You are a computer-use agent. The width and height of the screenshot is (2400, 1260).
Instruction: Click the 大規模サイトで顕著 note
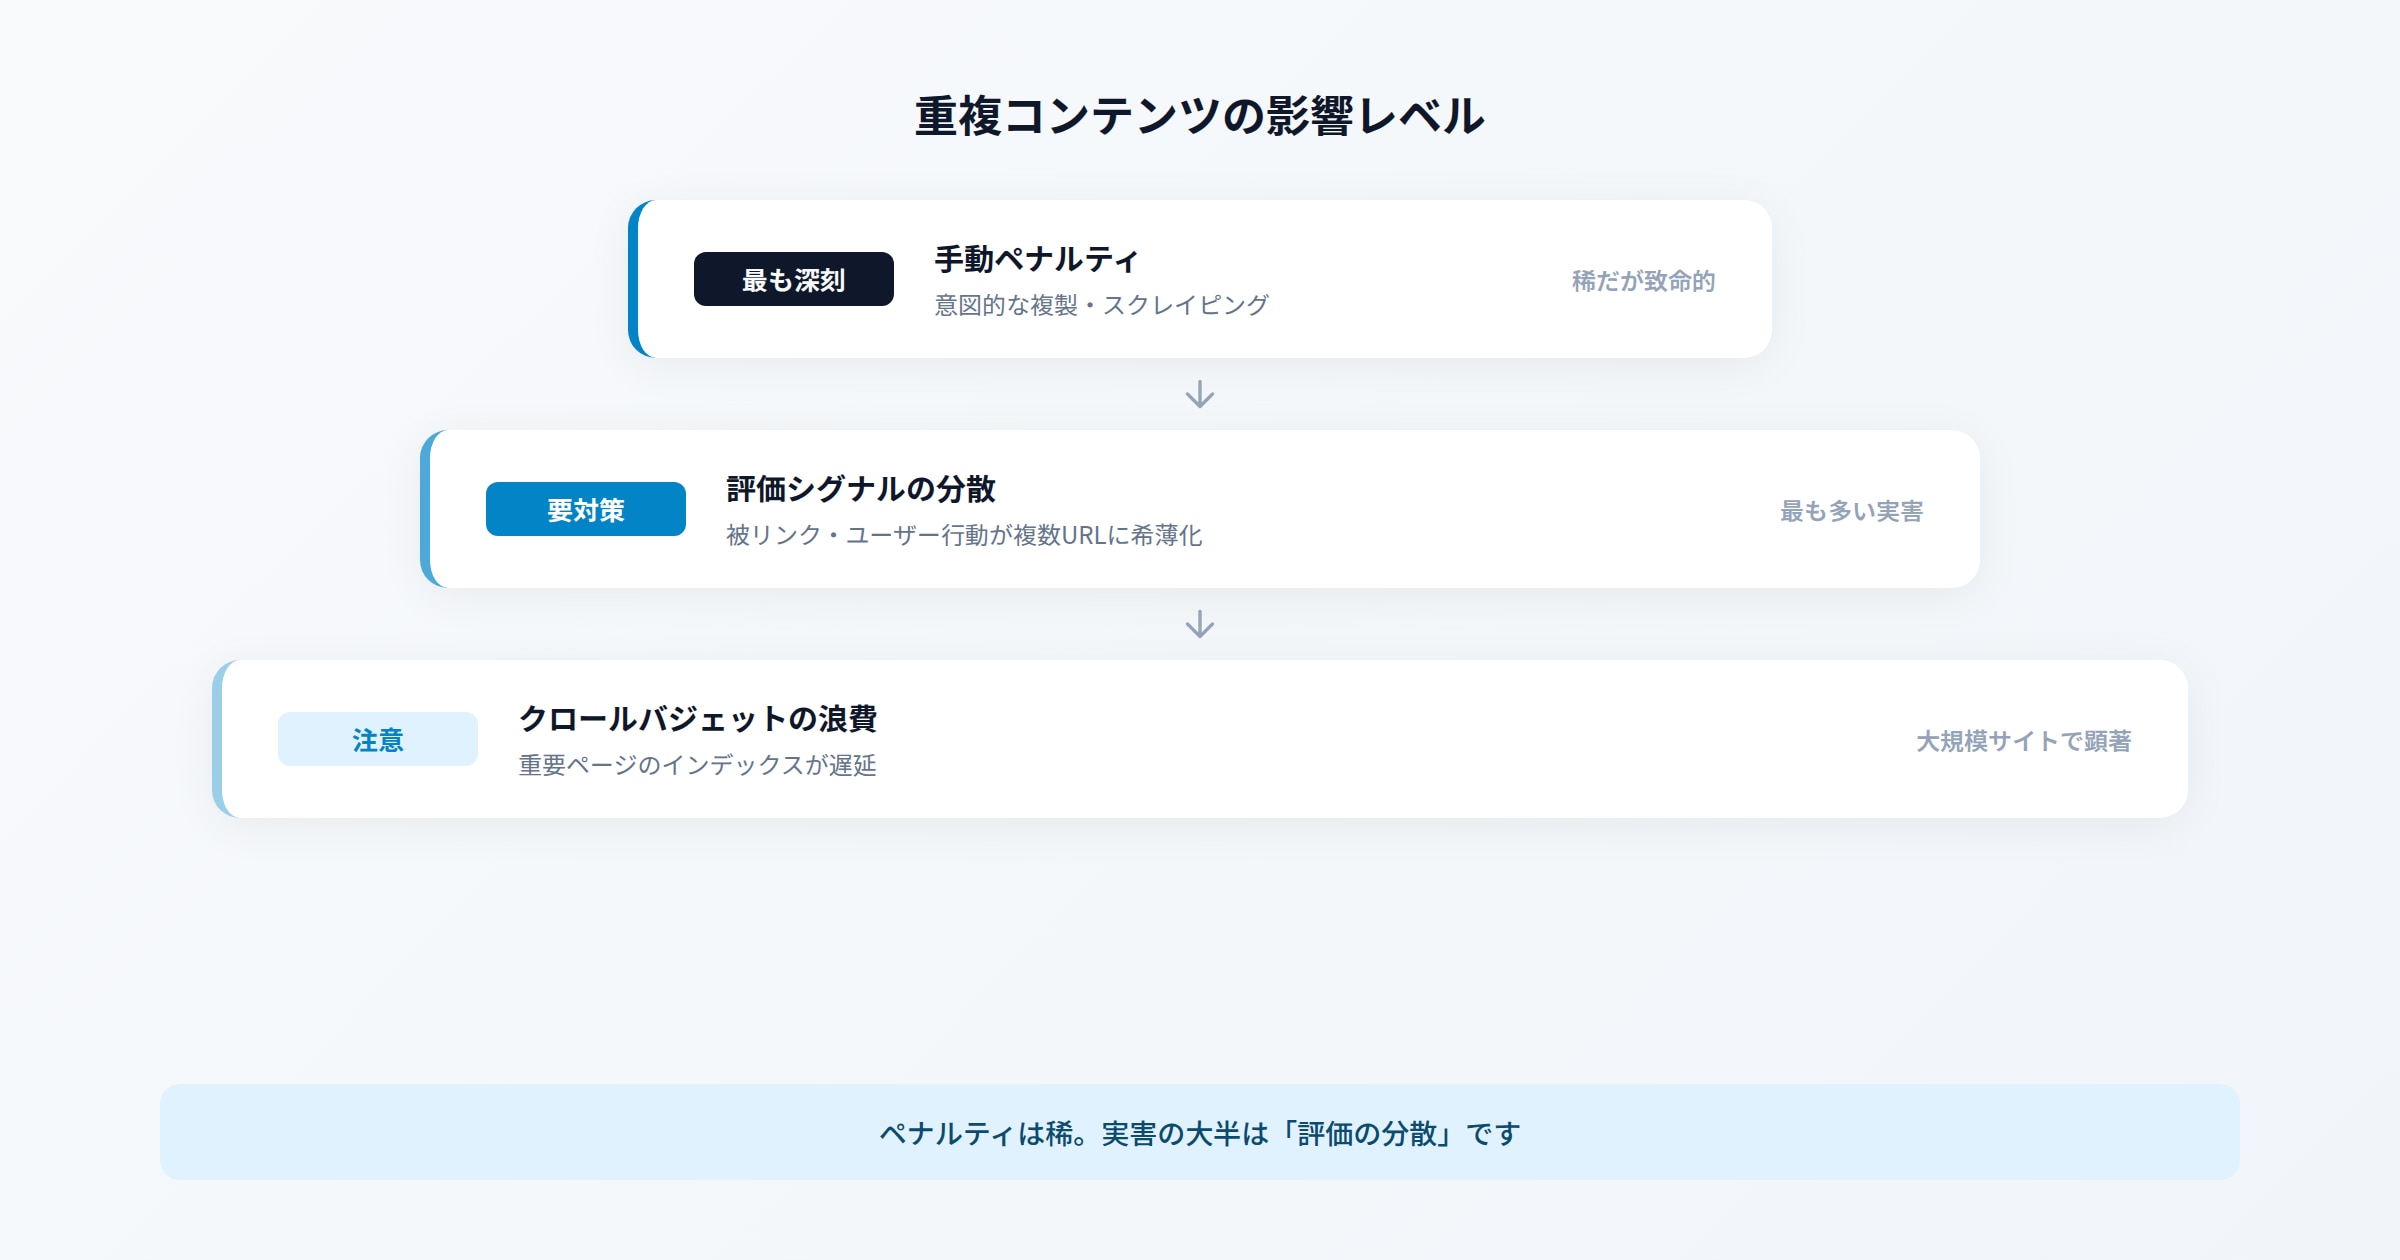[2023, 741]
